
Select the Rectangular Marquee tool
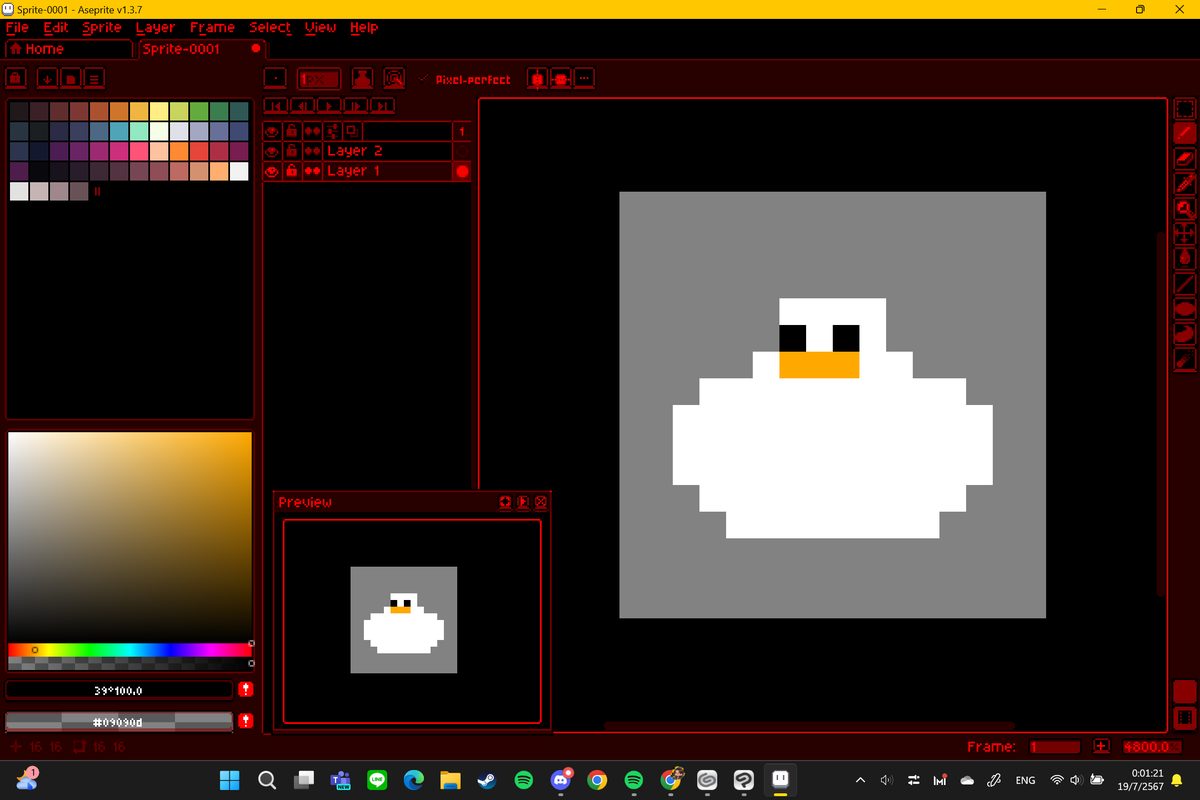pos(1184,108)
